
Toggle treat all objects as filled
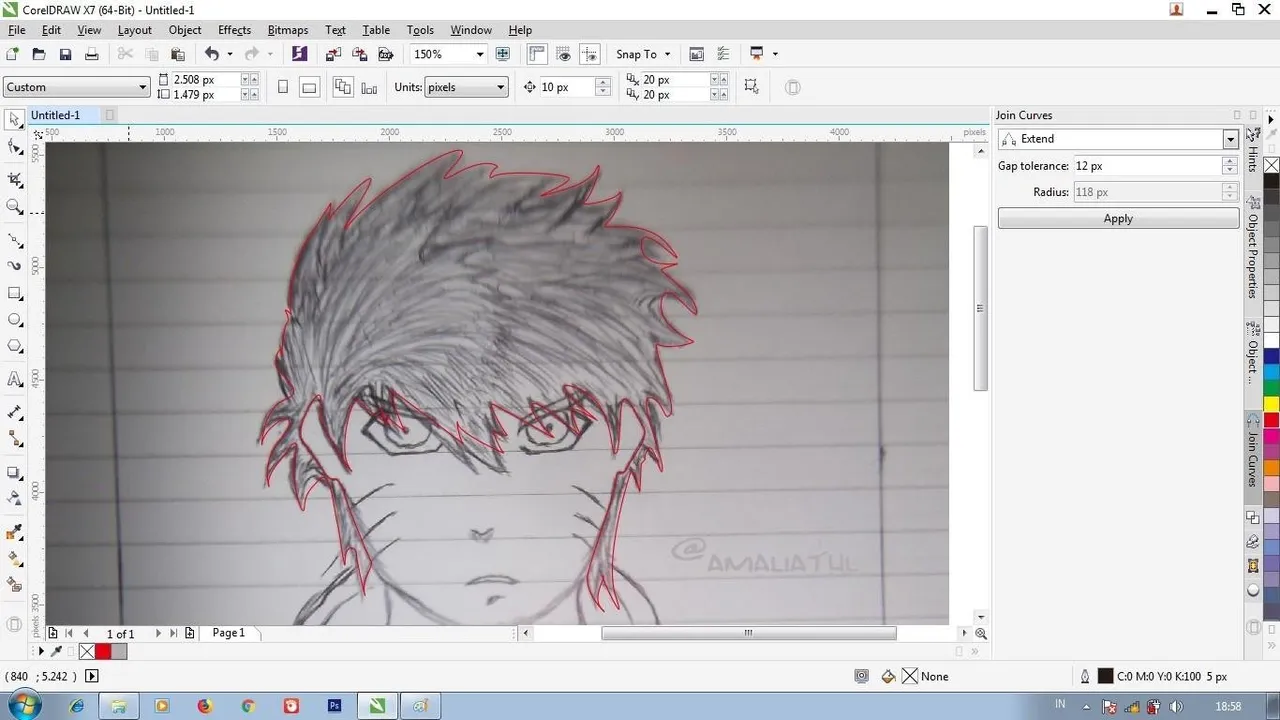[752, 87]
